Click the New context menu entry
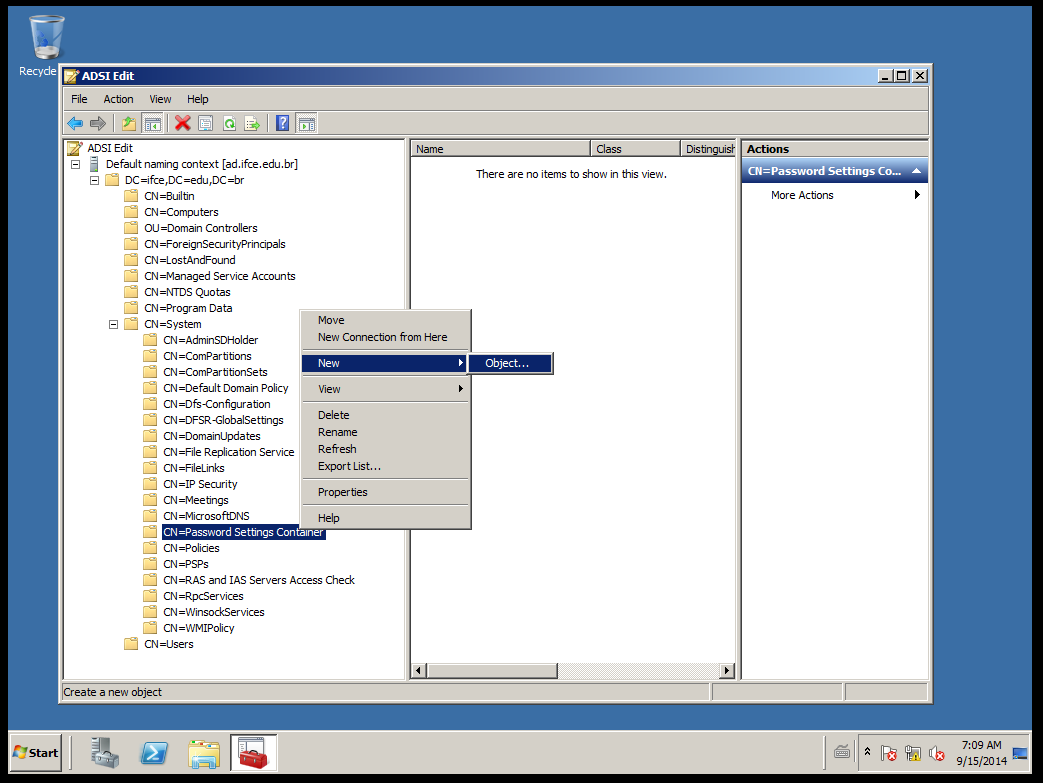 (386, 363)
